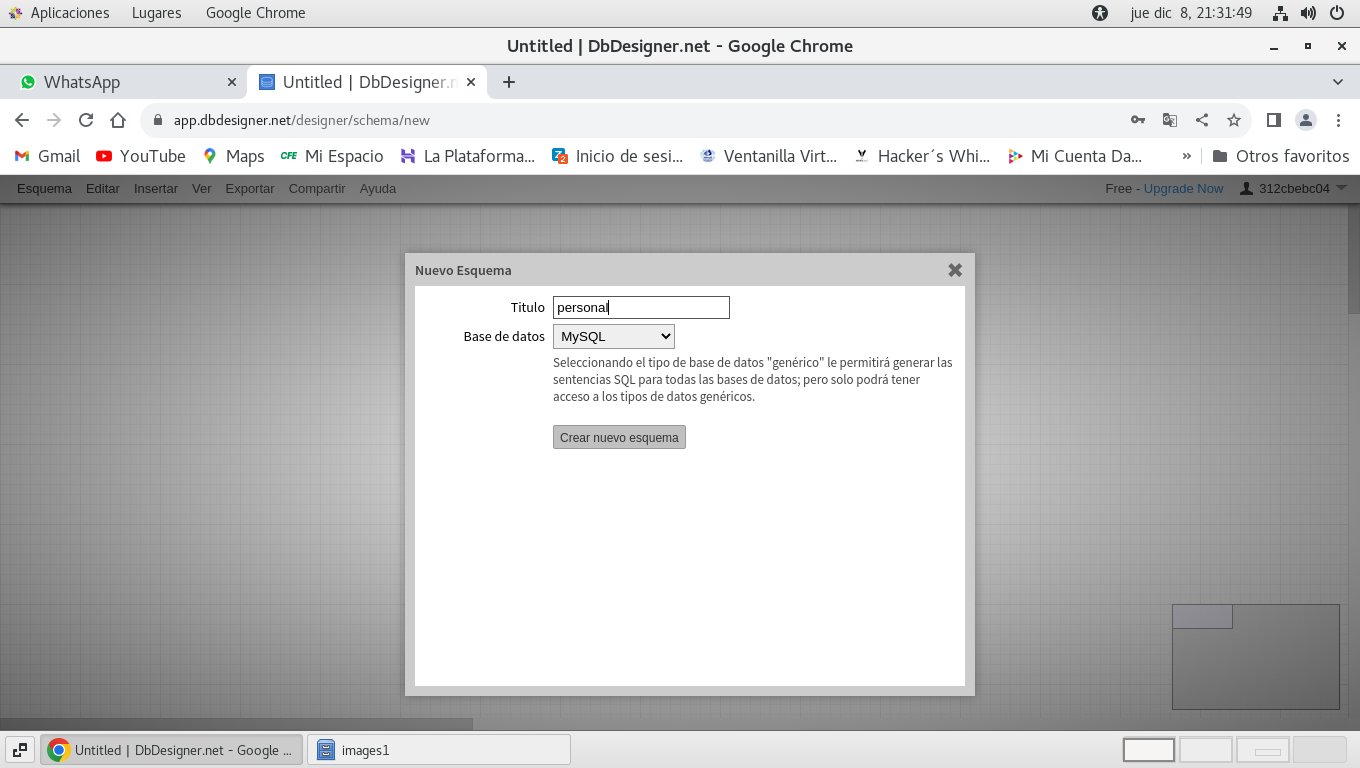Click the browser home icon
The image size is (1360, 768).
[118, 120]
